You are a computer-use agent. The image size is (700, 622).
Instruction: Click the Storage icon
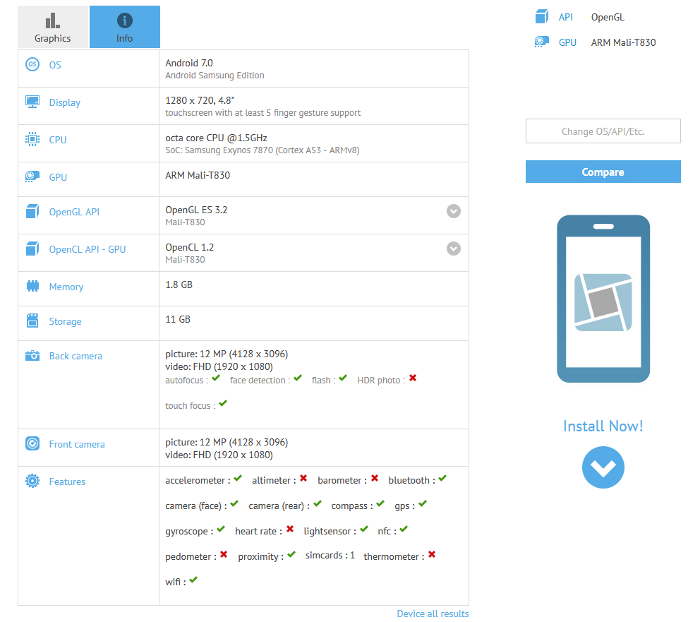coord(32,321)
